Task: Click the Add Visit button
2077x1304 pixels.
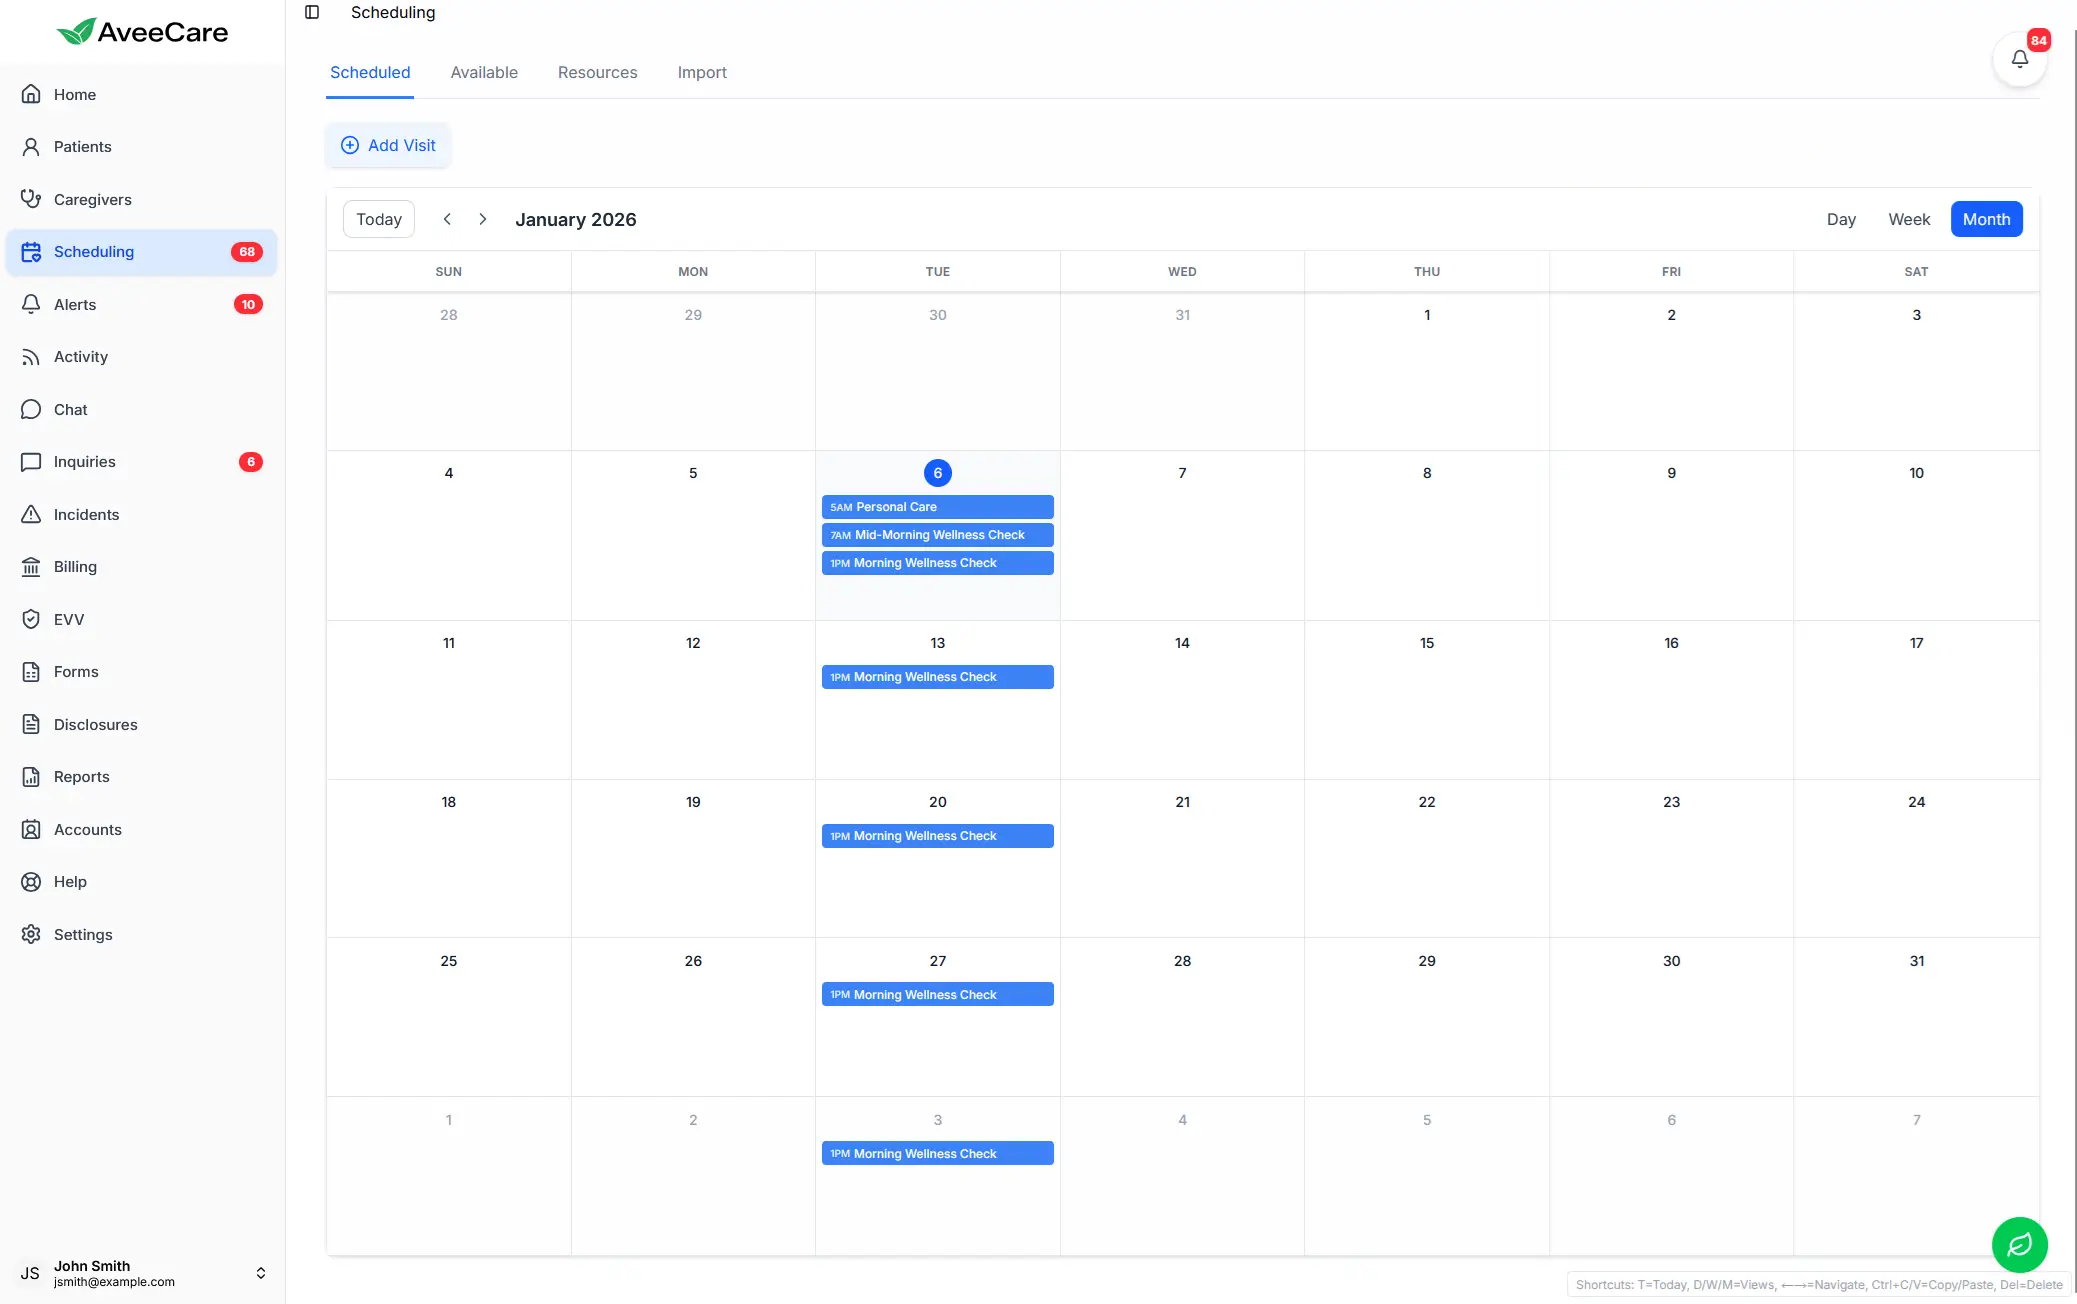Action: [388, 145]
